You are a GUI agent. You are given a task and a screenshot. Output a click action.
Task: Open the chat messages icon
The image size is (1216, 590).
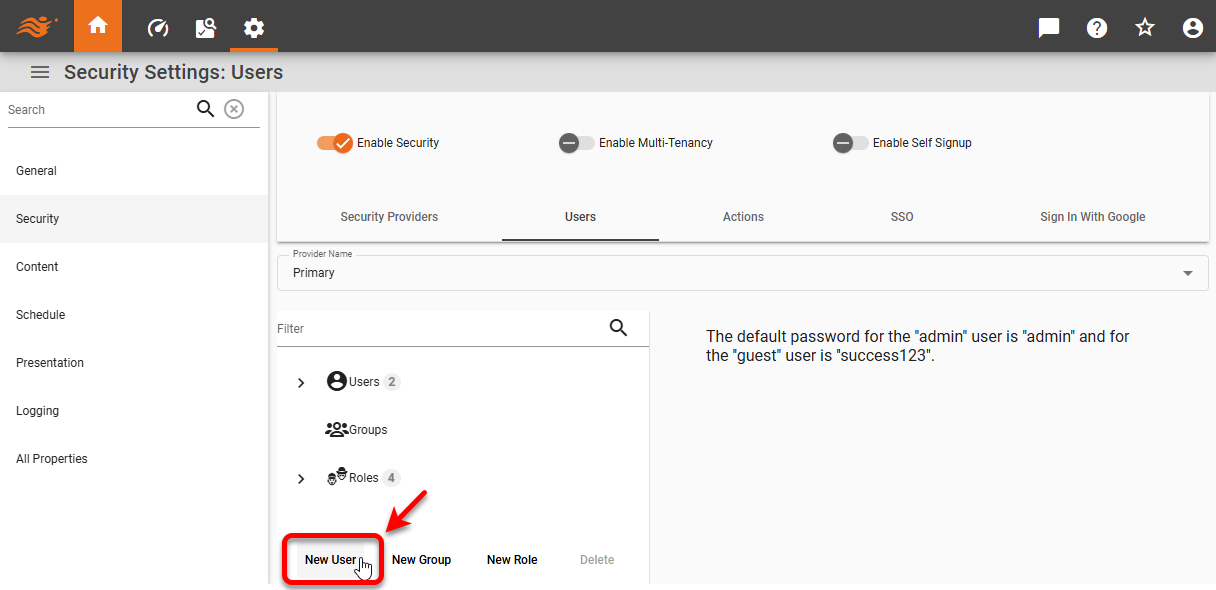1048,28
